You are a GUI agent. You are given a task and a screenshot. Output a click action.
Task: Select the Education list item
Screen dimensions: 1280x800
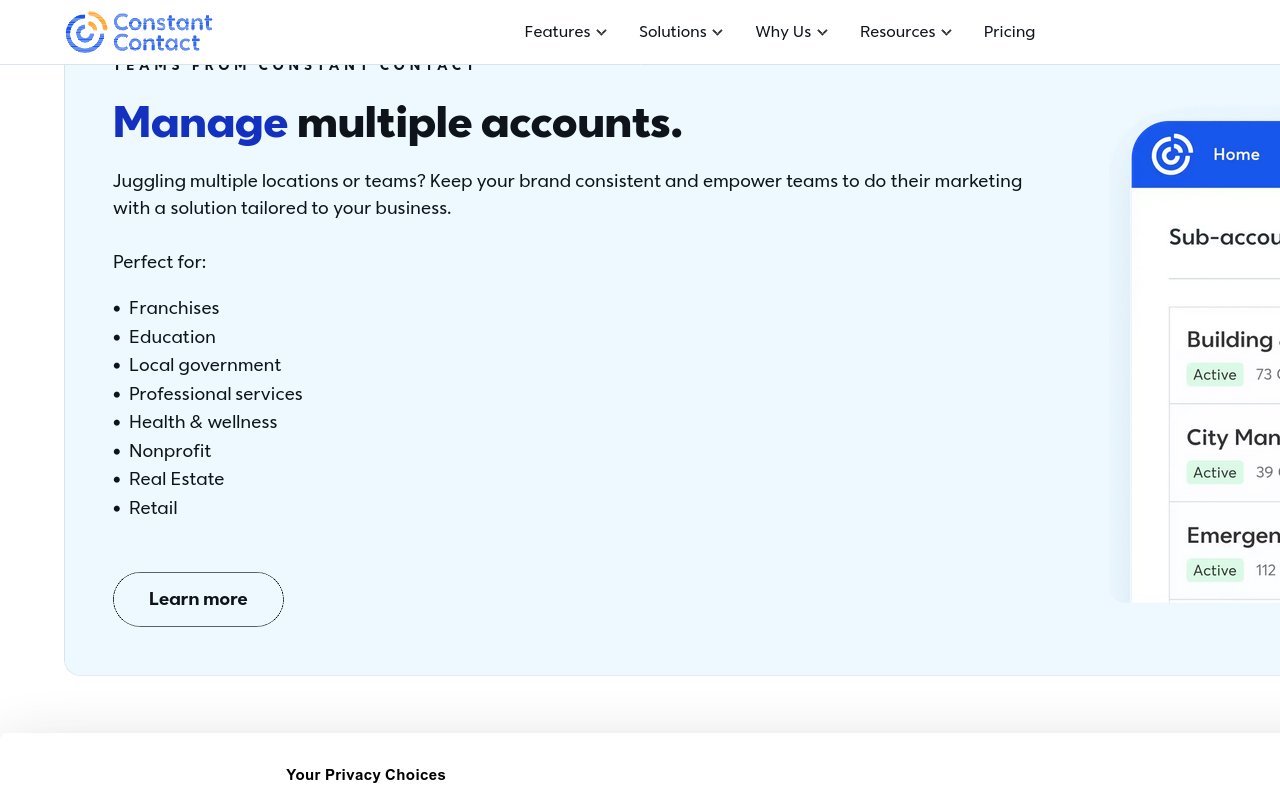(x=172, y=337)
